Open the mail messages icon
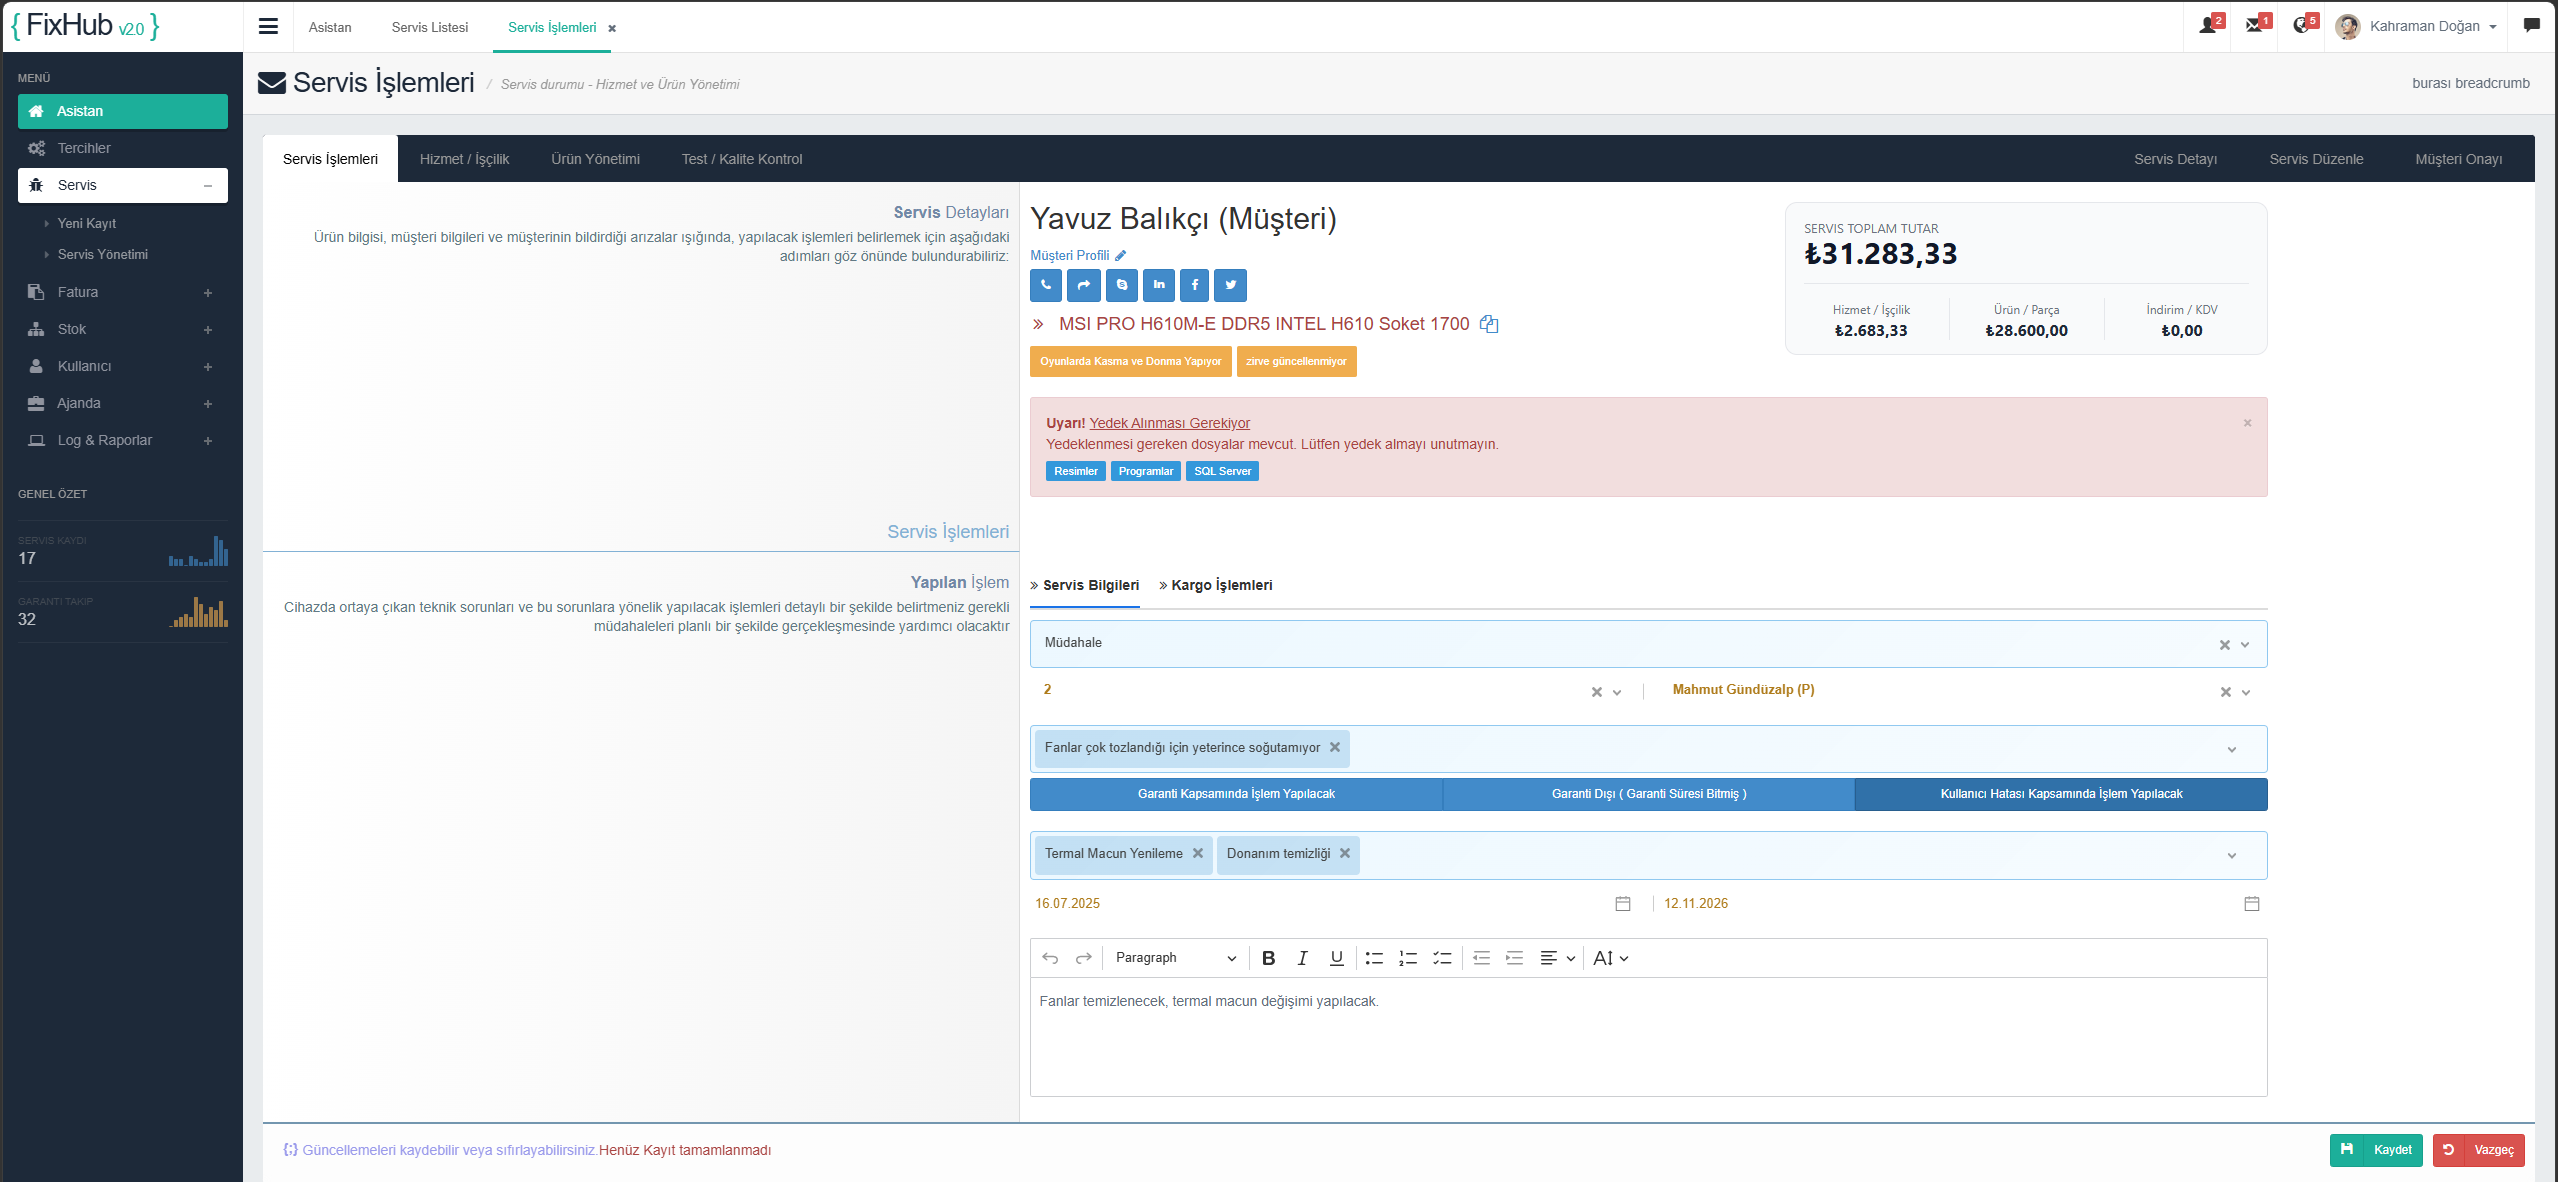The image size is (2558, 1182). coord(2256,25)
